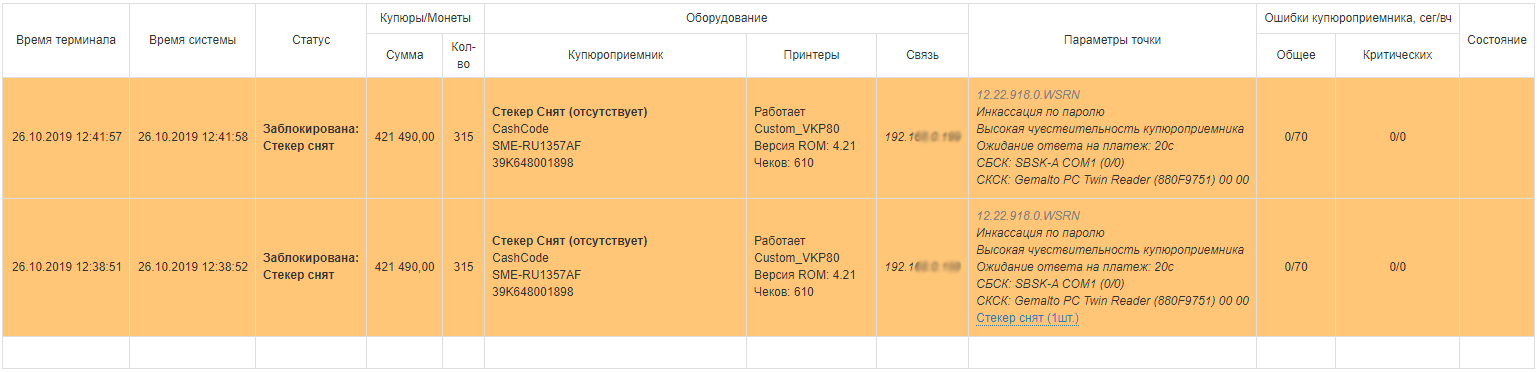Click the 'Параметры точки' column header
Image resolution: width=1537 pixels, height=372 pixels.
1113,40
